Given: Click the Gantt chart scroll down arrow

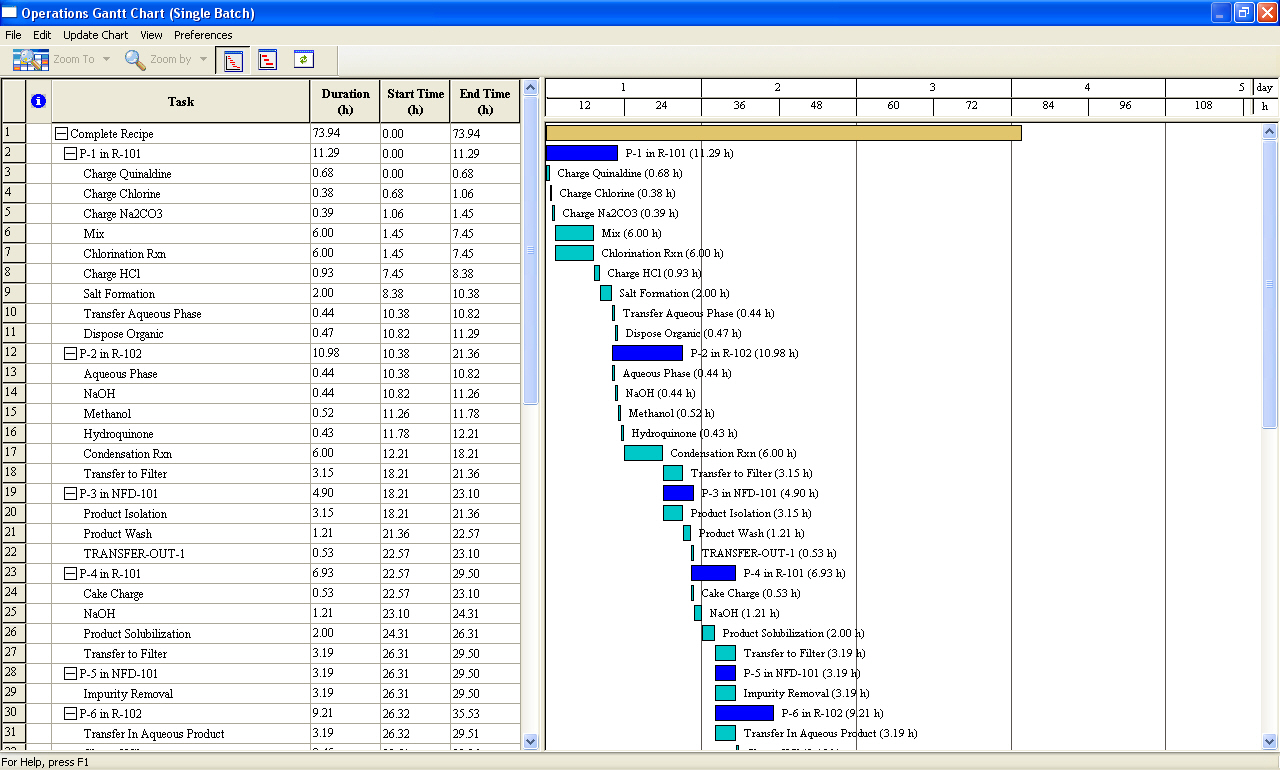Looking at the screenshot, I should tap(1270, 742).
